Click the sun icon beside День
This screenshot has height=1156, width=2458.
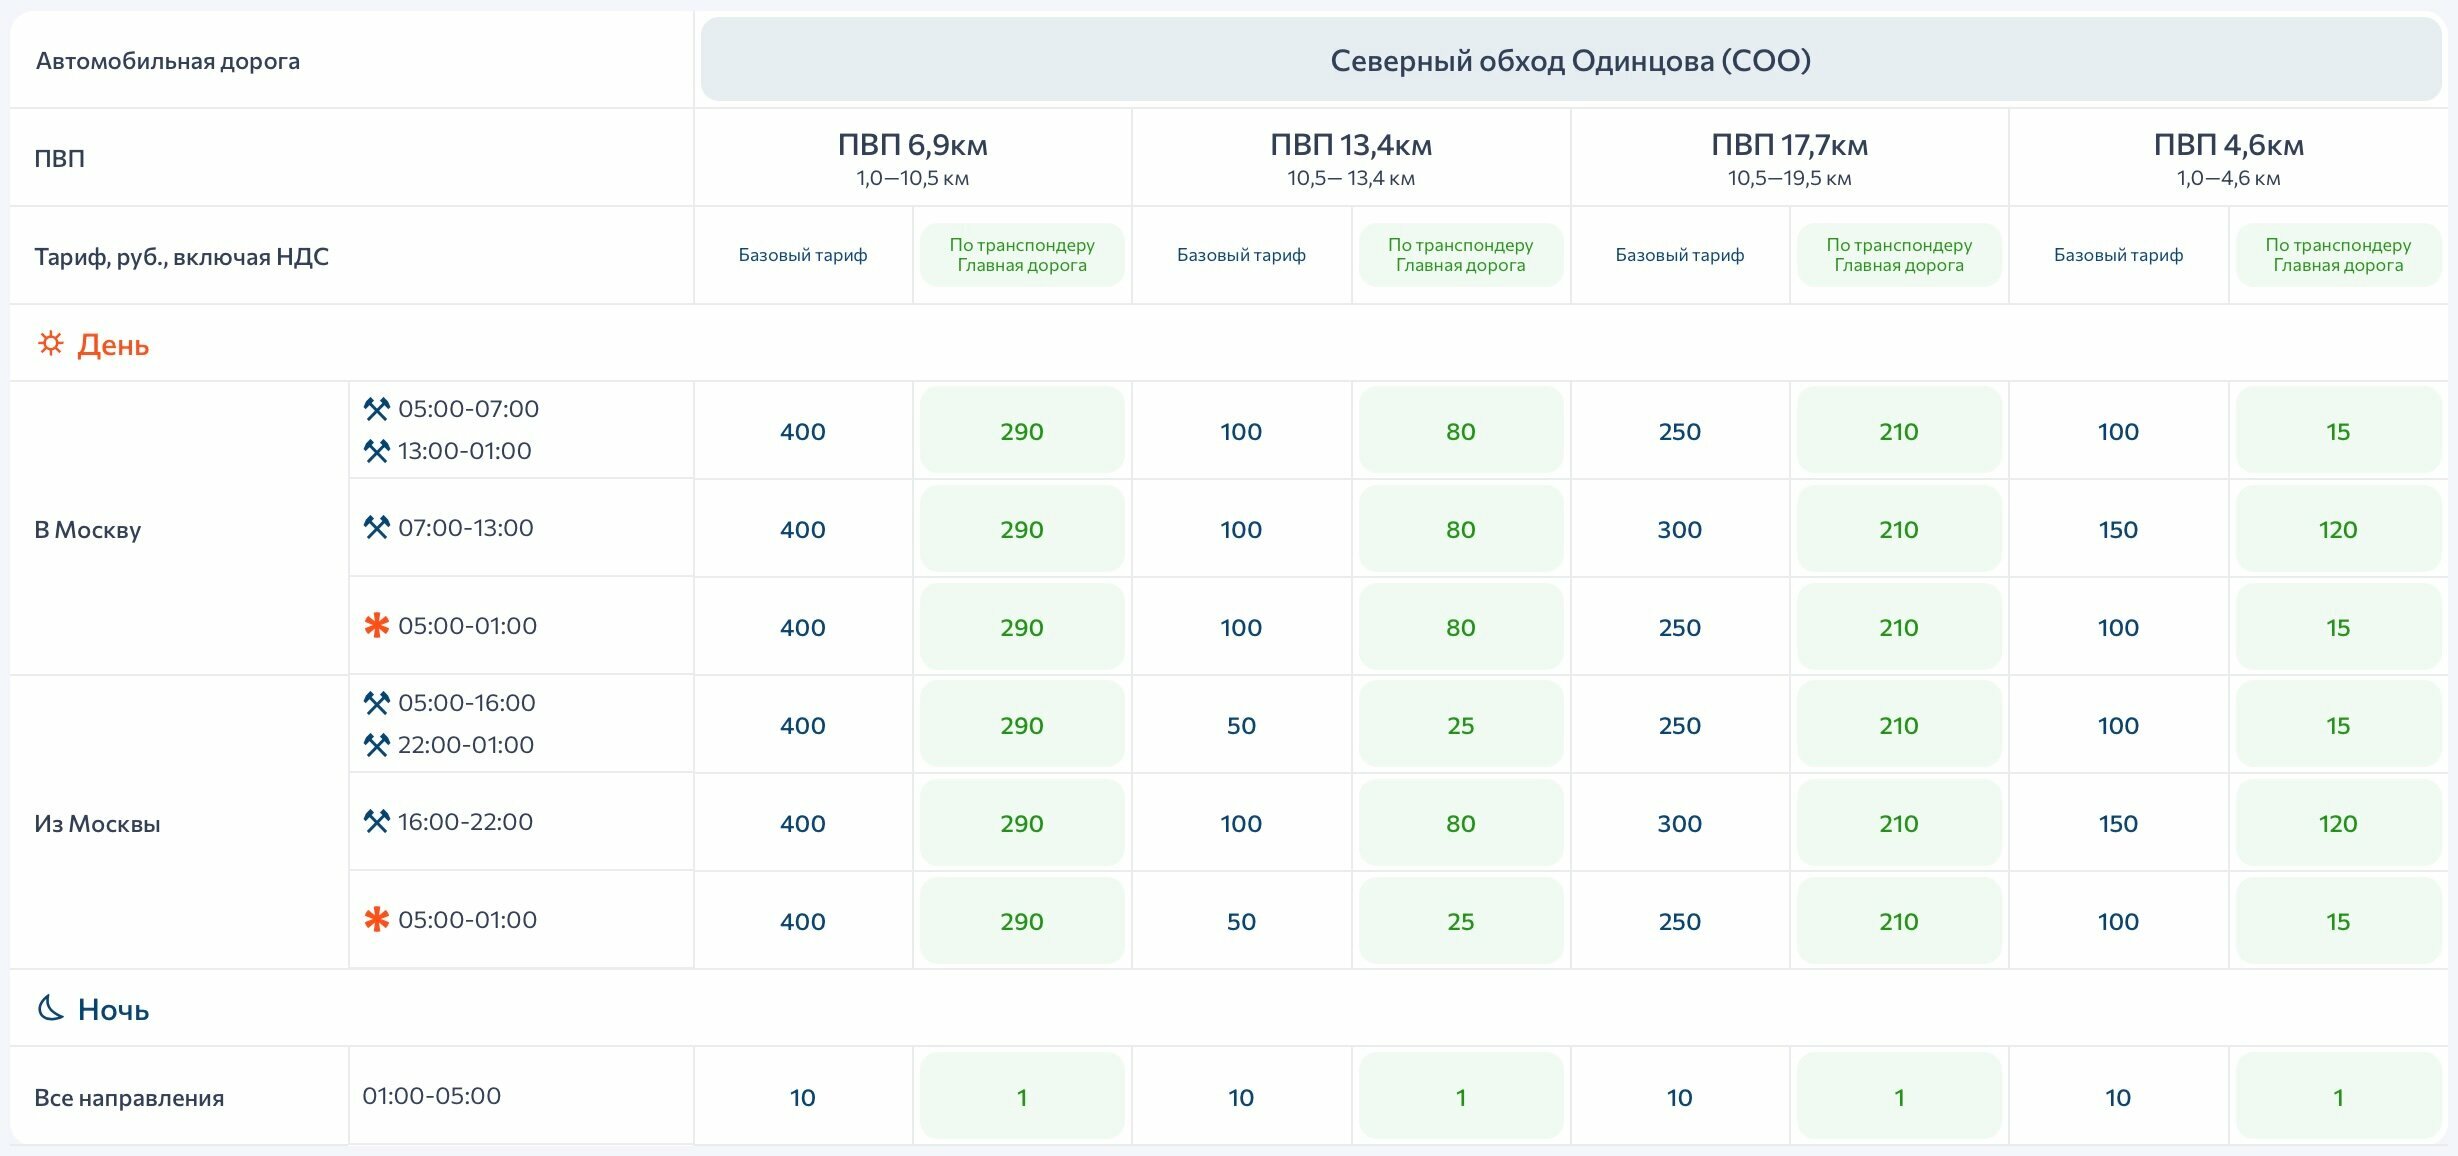[x=50, y=344]
